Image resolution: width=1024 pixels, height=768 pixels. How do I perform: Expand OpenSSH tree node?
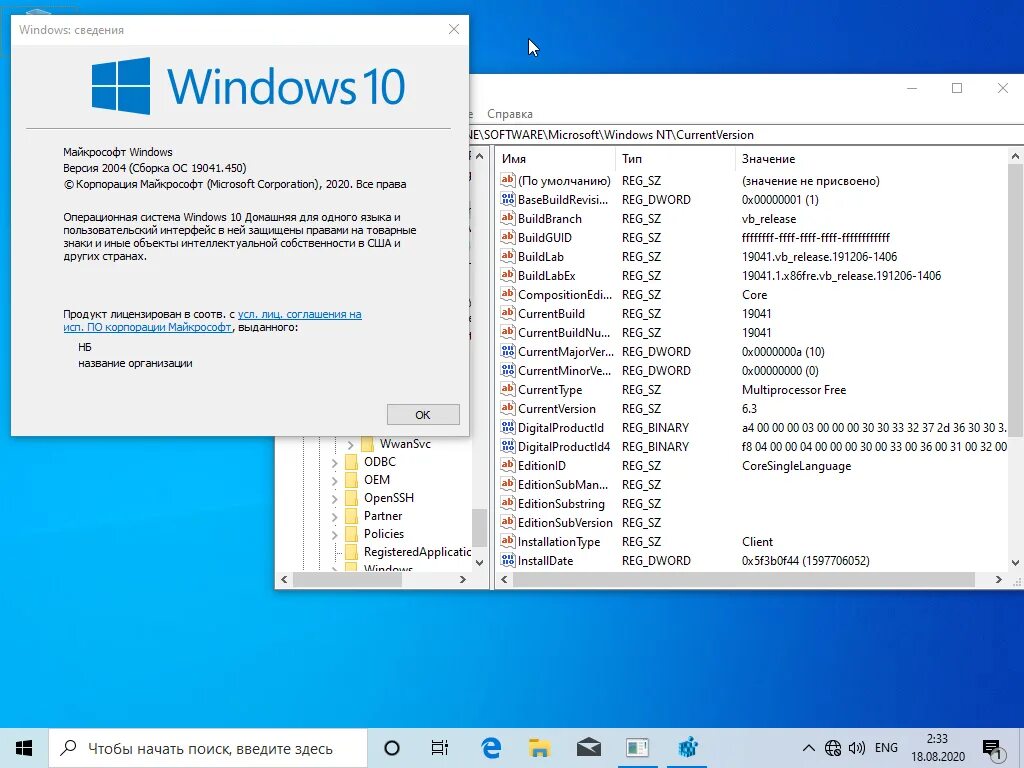(x=334, y=499)
